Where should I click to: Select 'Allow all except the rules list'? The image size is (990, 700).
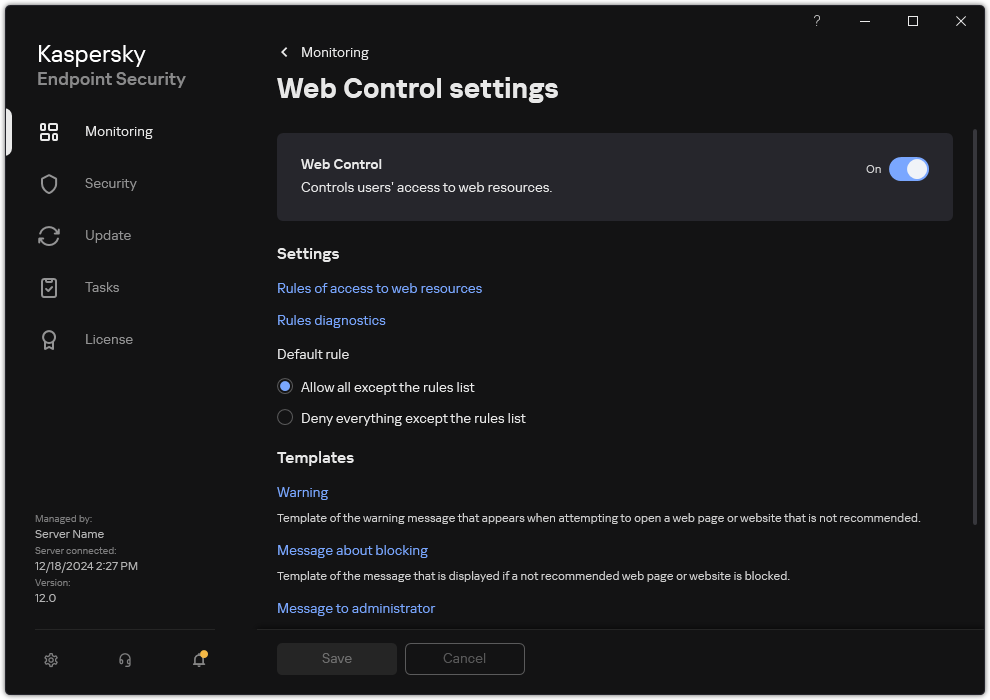[x=285, y=387]
